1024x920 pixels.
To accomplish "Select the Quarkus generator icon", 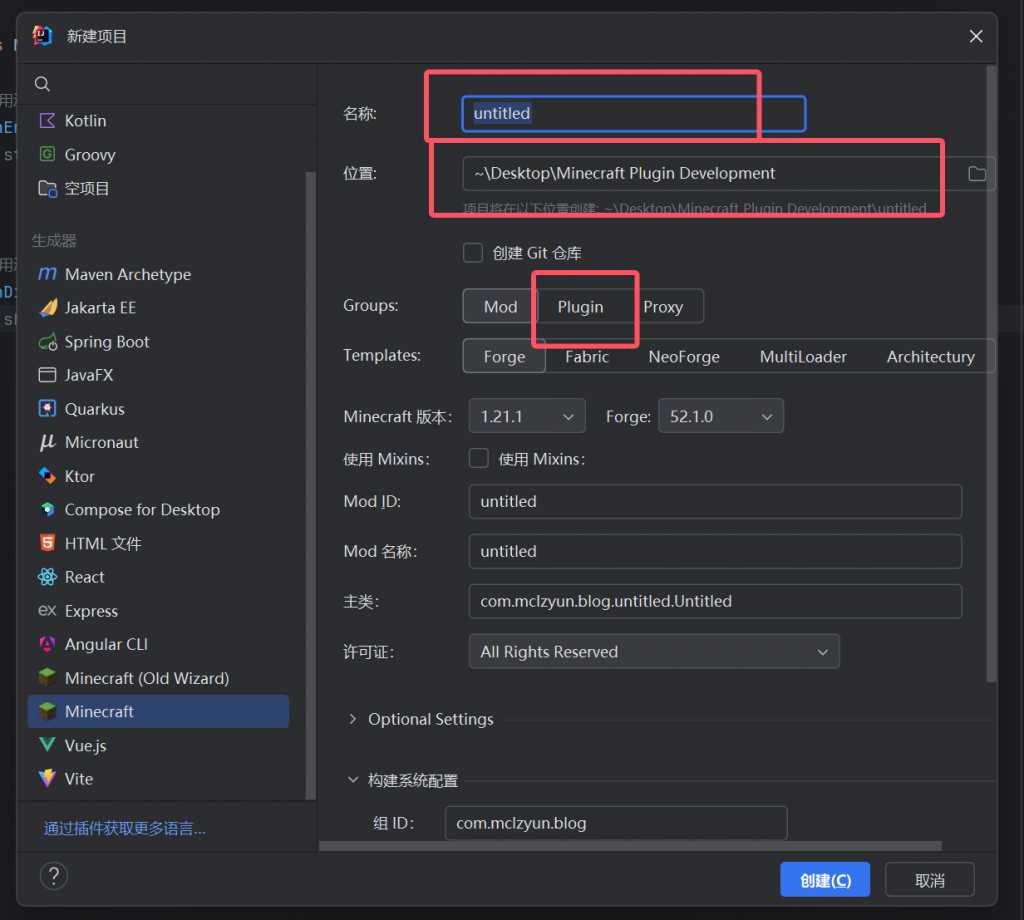I will tap(47, 409).
